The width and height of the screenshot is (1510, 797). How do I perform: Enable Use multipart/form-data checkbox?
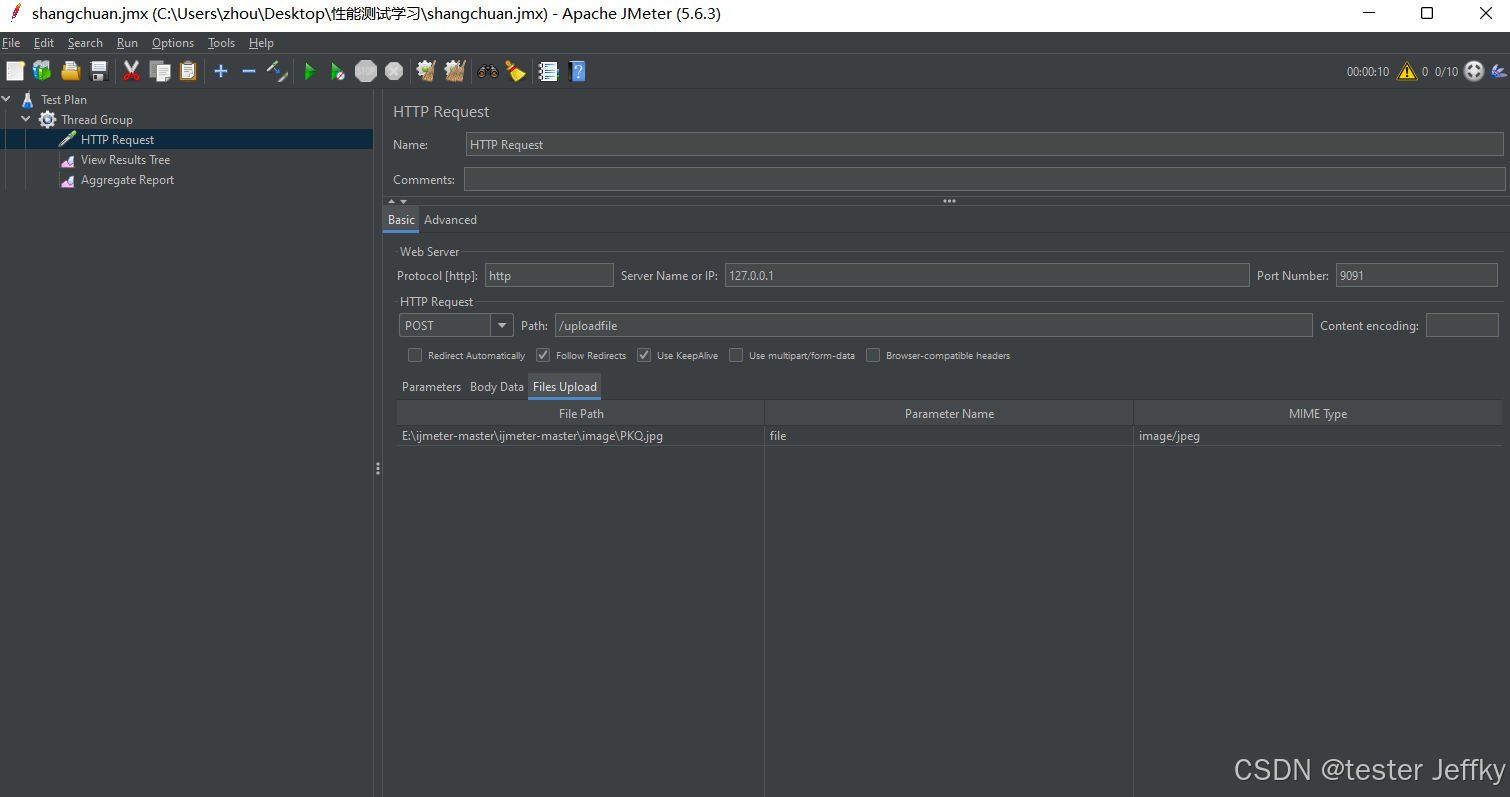[736, 355]
